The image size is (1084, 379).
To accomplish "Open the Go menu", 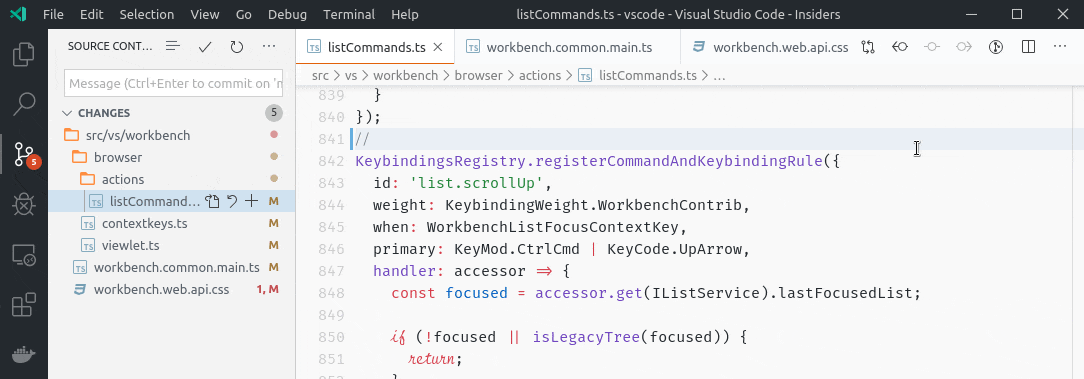I will pos(243,14).
